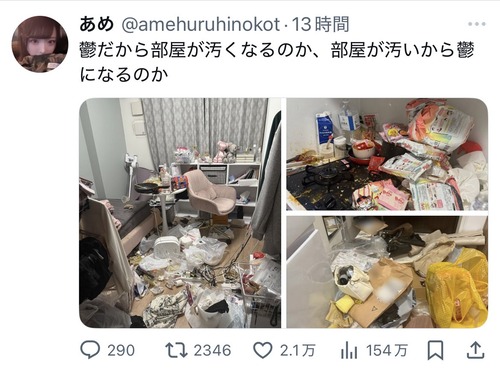500x374 pixels.
Task: Toggle the heart like icon
Action: click(263, 350)
